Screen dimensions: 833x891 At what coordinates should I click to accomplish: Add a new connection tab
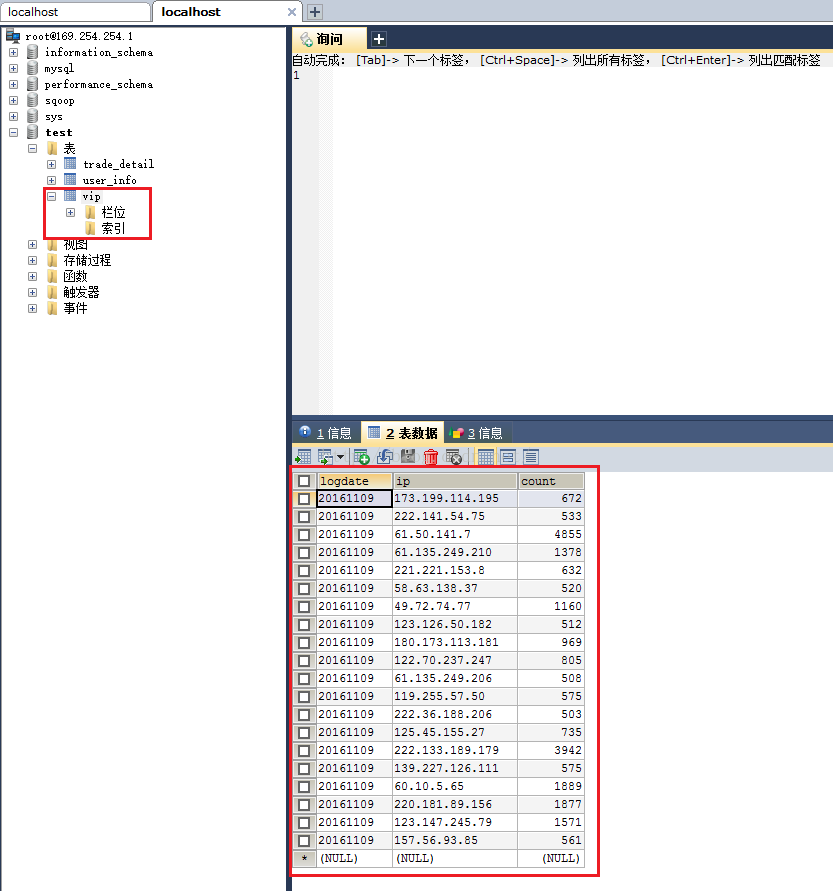pos(315,11)
